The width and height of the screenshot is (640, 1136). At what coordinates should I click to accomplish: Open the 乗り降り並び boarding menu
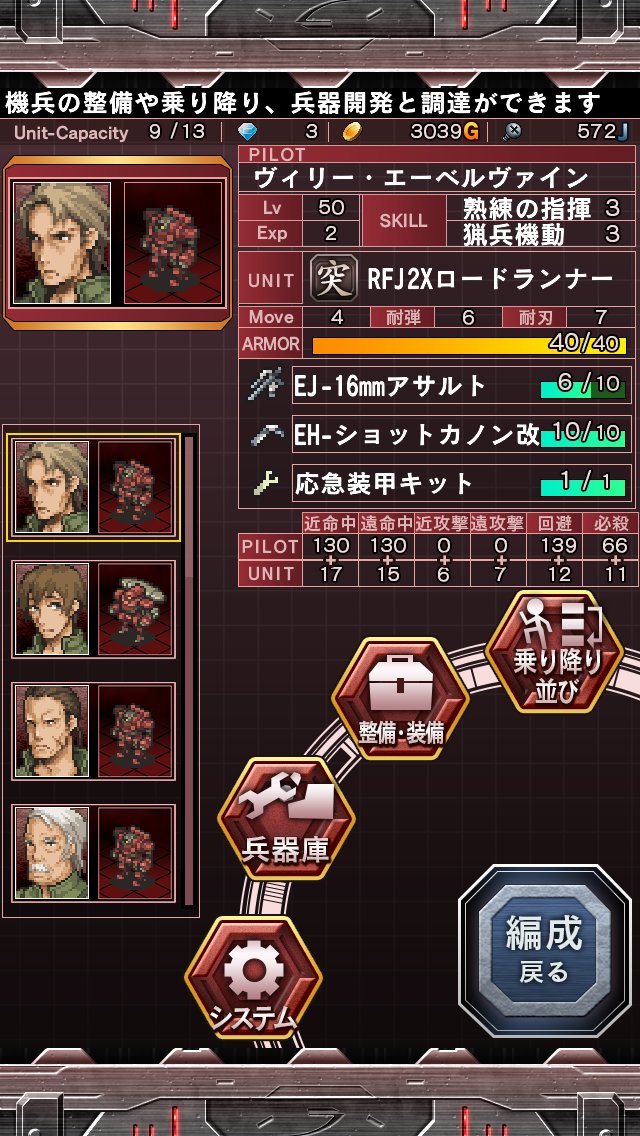pos(554,652)
